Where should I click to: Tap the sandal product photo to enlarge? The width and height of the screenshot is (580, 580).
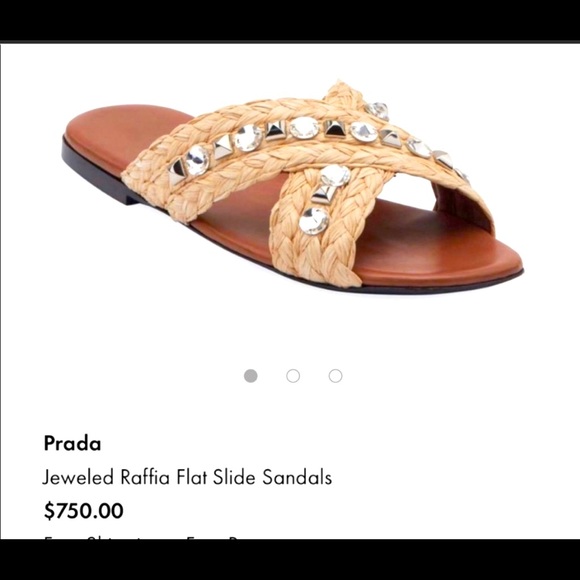[x=292, y=185]
